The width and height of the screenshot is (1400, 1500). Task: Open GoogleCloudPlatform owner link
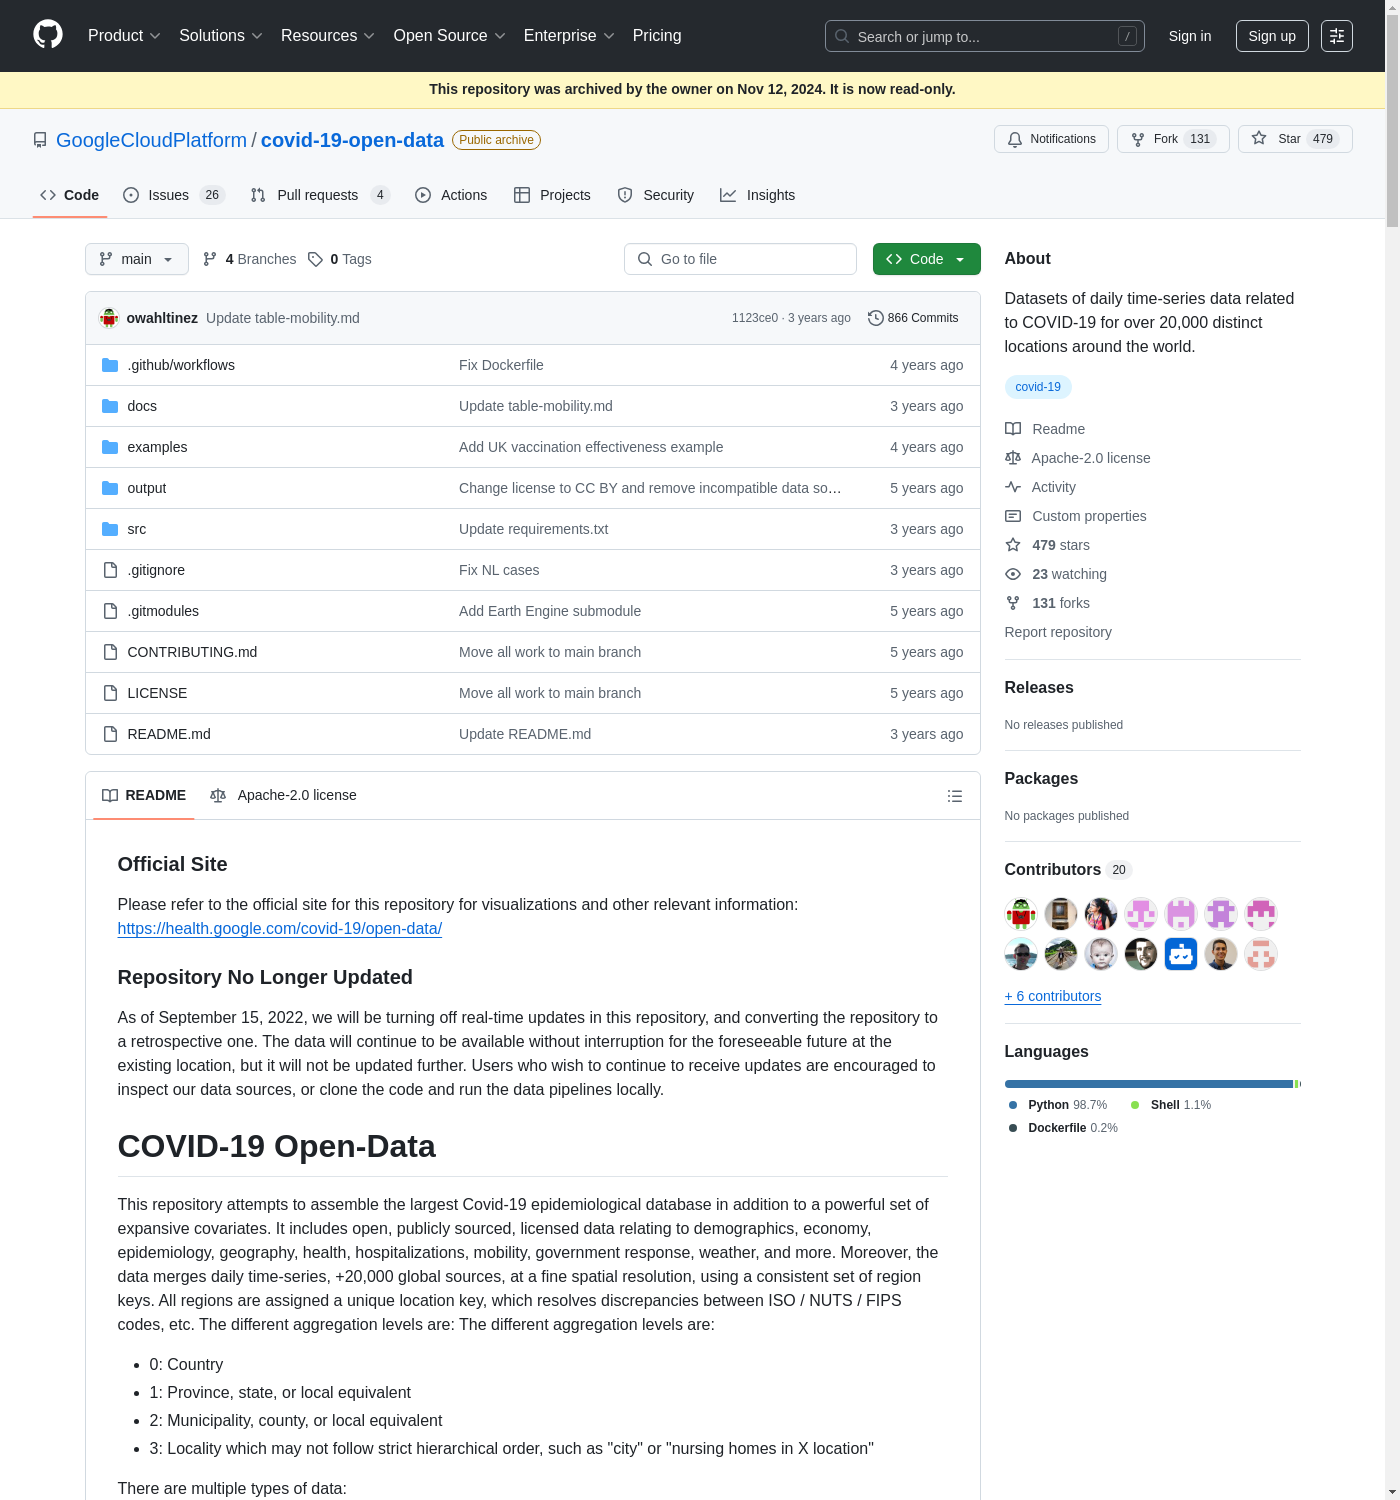pos(151,140)
